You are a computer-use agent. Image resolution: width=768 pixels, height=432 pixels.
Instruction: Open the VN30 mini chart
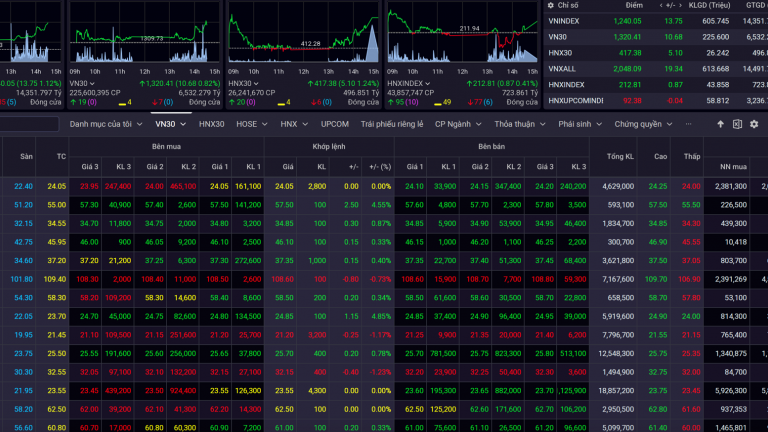coord(144,33)
